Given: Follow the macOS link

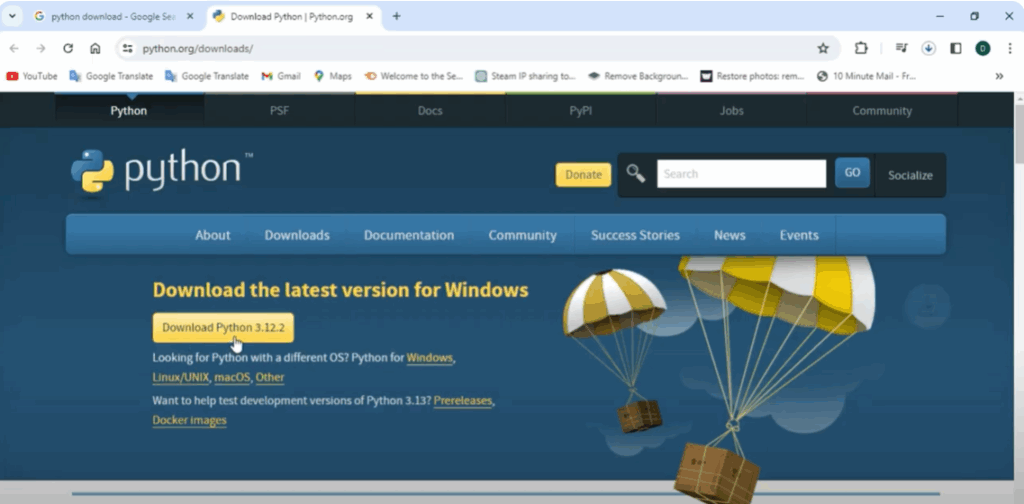Looking at the screenshot, I should point(232,377).
